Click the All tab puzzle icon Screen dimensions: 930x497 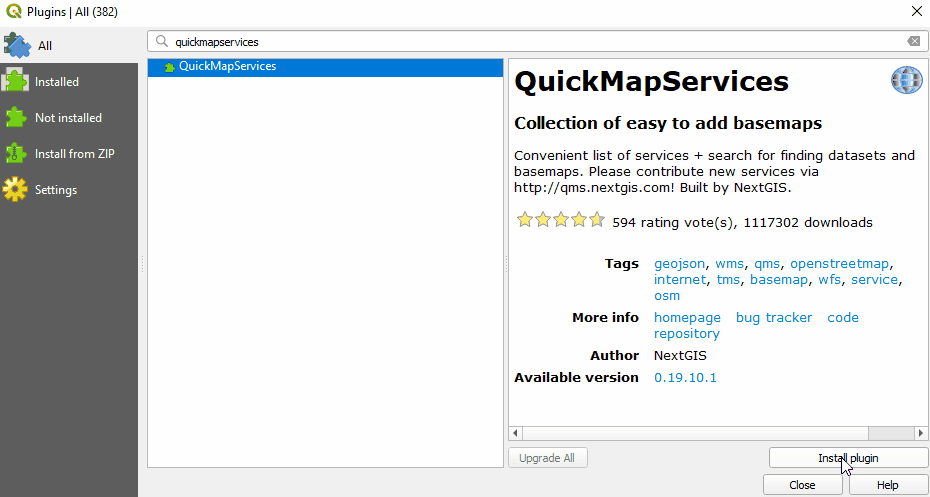[16, 46]
